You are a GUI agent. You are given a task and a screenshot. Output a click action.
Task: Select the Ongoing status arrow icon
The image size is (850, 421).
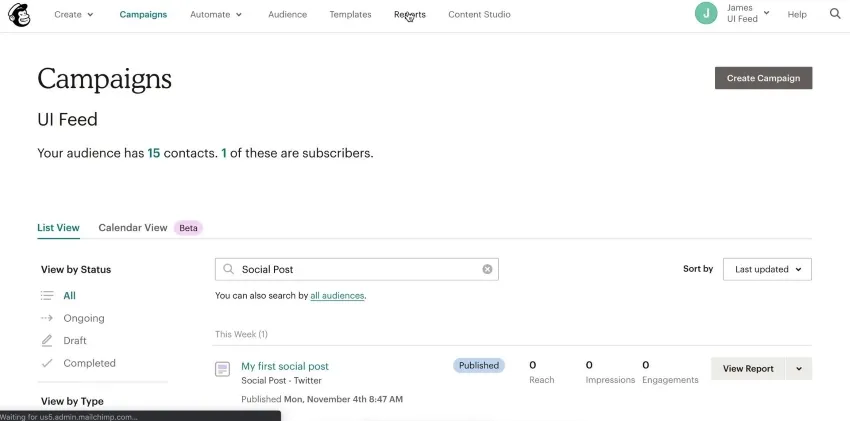tap(47, 318)
